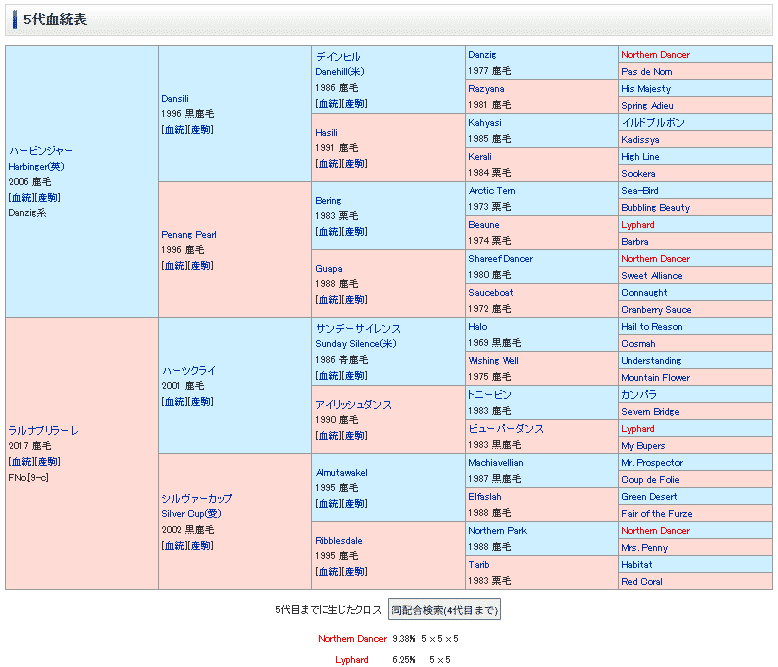Open the シルヴァーカップ horse link
Screen dimensions: 778x667
pyautogui.click(x=196, y=498)
